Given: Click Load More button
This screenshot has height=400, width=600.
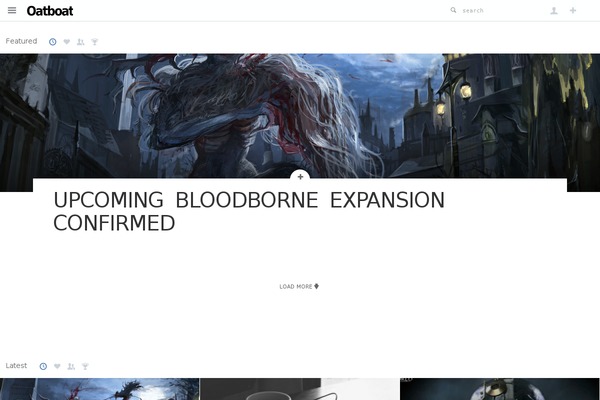Looking at the screenshot, I should [299, 286].
